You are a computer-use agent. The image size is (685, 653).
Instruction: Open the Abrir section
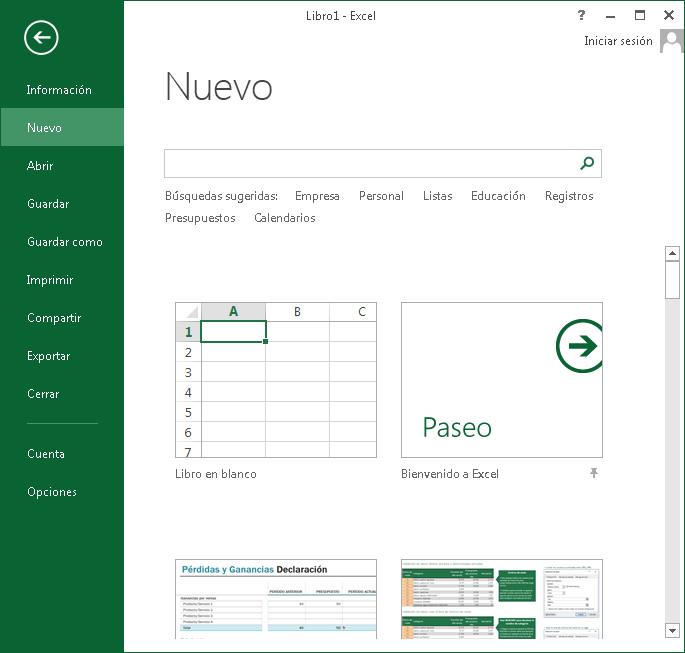40,166
